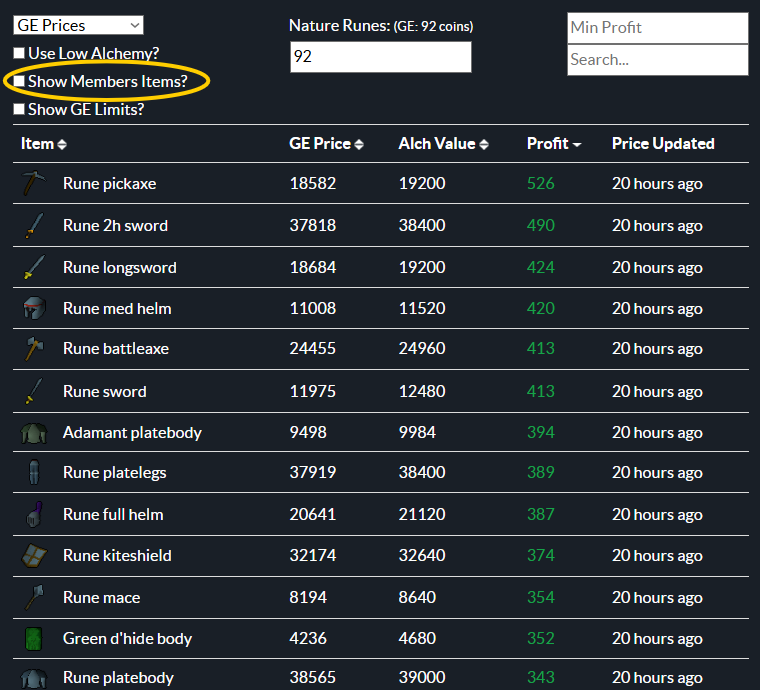
Task: Click the Green d'hide body icon
Action: pos(34,639)
